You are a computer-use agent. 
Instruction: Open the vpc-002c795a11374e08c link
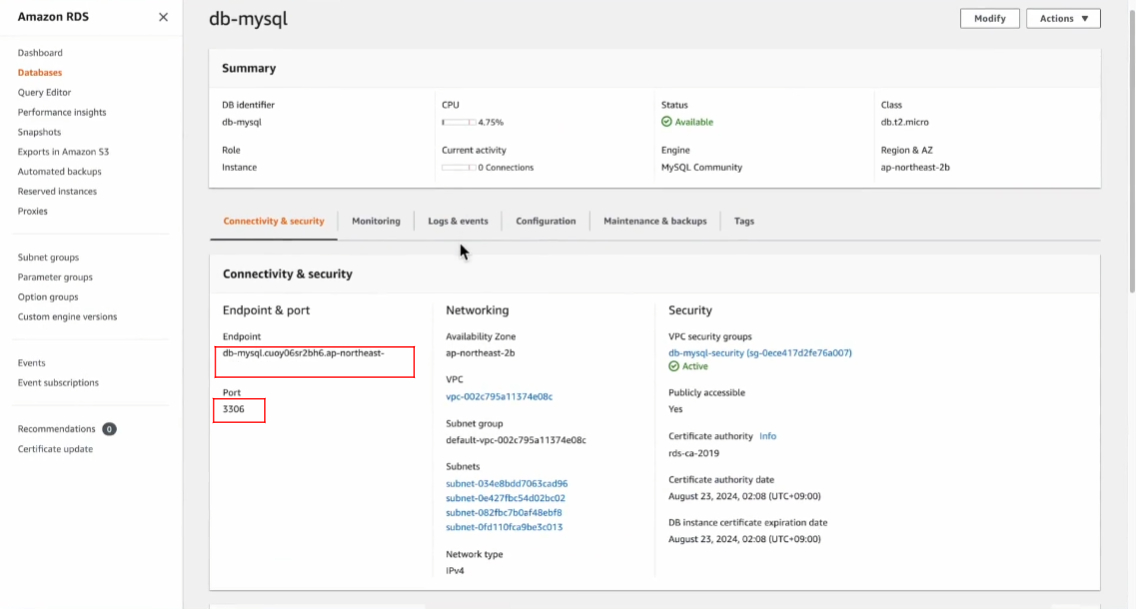[x=499, y=397]
